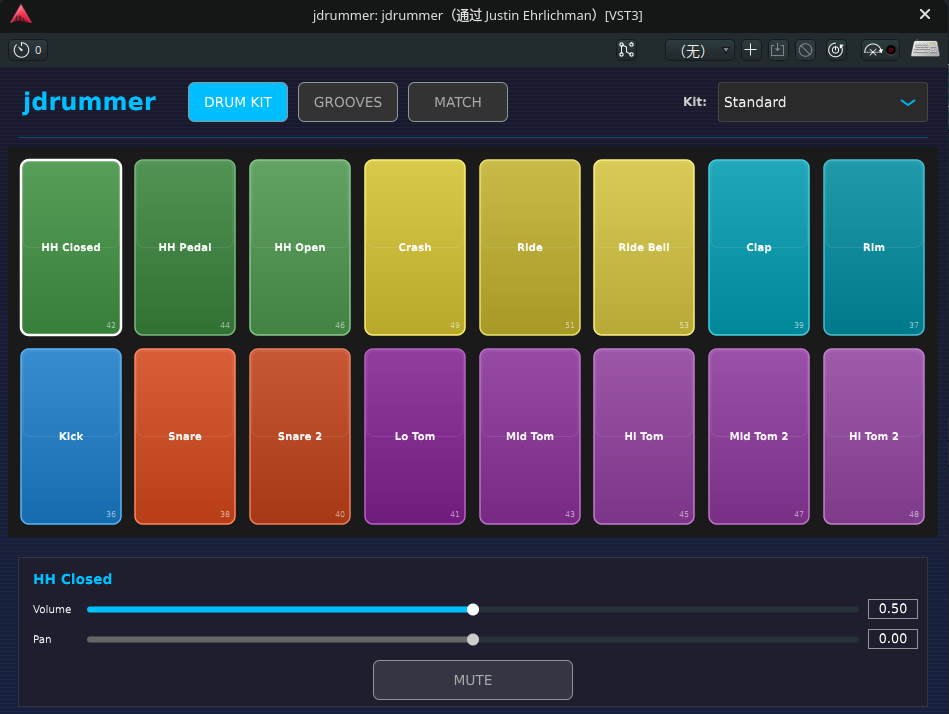
Task: Select the Mid Tom pad numbered 43
Action: pyautogui.click(x=530, y=436)
